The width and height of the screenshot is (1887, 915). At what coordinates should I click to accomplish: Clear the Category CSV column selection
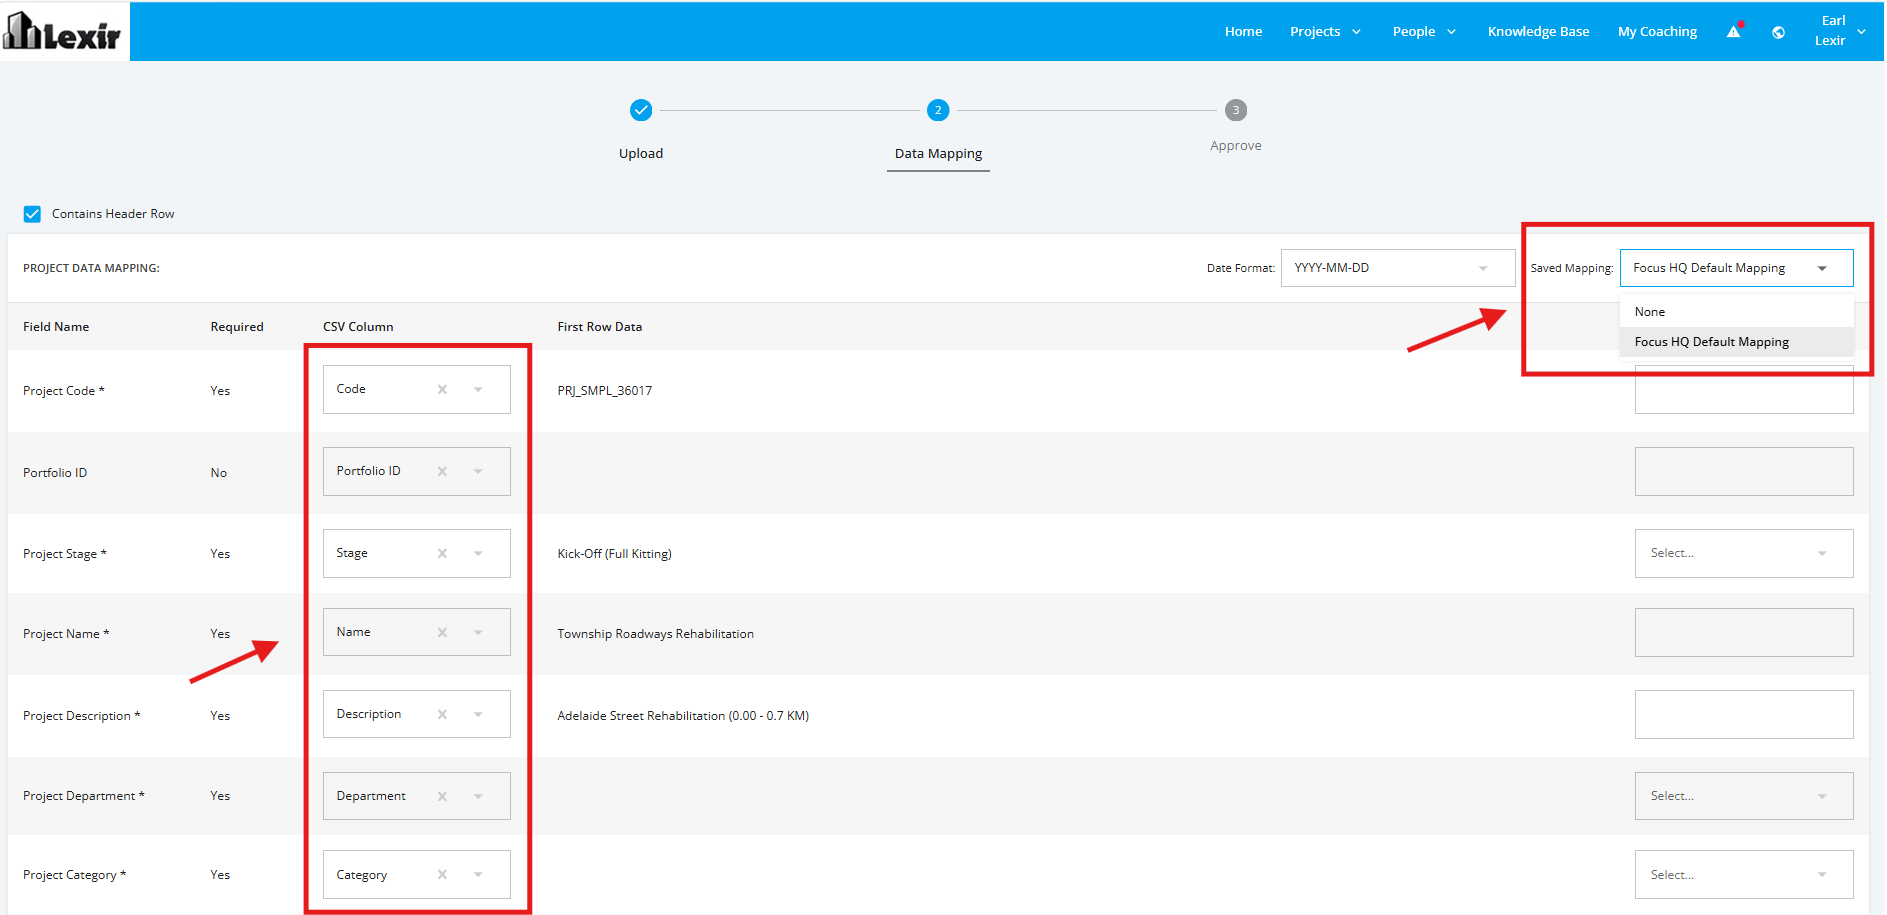click(x=442, y=874)
